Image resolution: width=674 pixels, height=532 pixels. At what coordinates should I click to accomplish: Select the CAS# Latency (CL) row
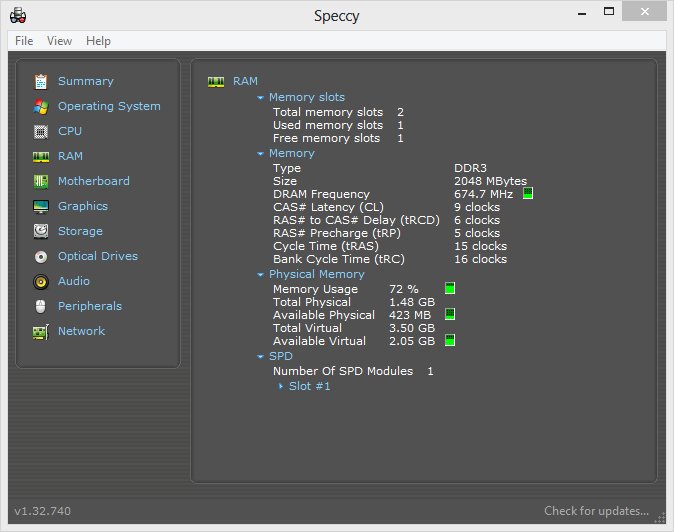(x=386, y=207)
